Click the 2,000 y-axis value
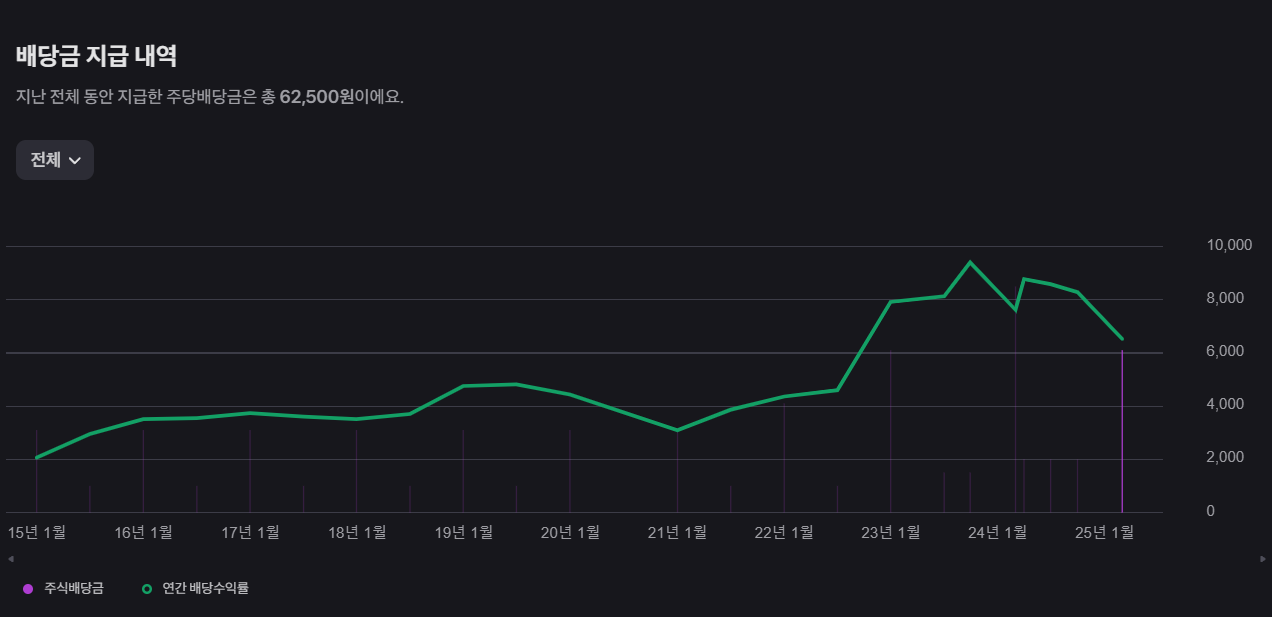The height and width of the screenshot is (617, 1272). tap(1225, 457)
